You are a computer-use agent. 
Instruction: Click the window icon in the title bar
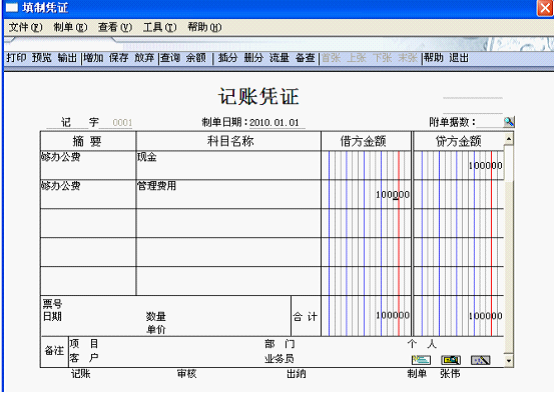(x=12, y=7)
